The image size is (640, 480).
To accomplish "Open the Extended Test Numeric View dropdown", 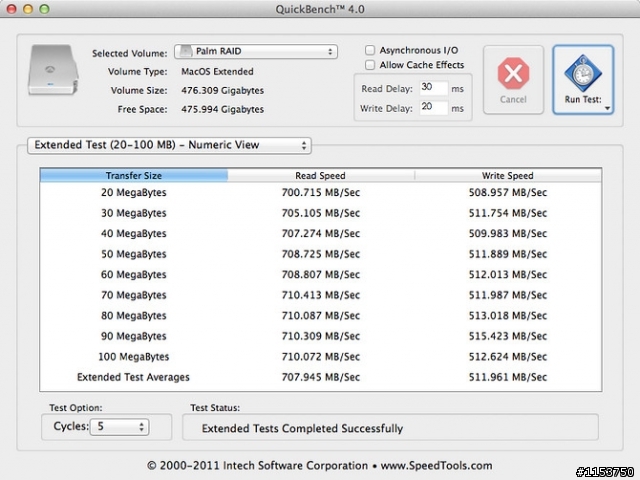I will tap(169, 145).
